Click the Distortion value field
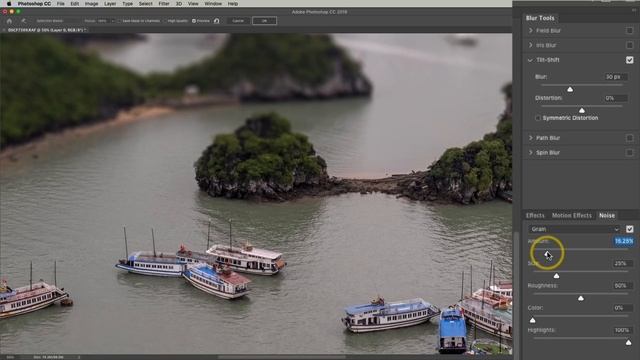This screenshot has height=360, width=640. [x=615, y=98]
